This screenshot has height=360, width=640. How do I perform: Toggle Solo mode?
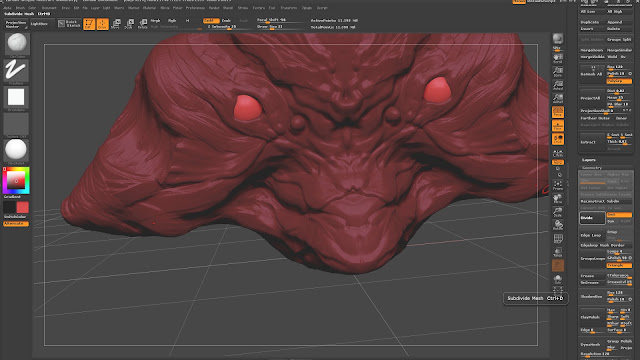click(x=558, y=279)
